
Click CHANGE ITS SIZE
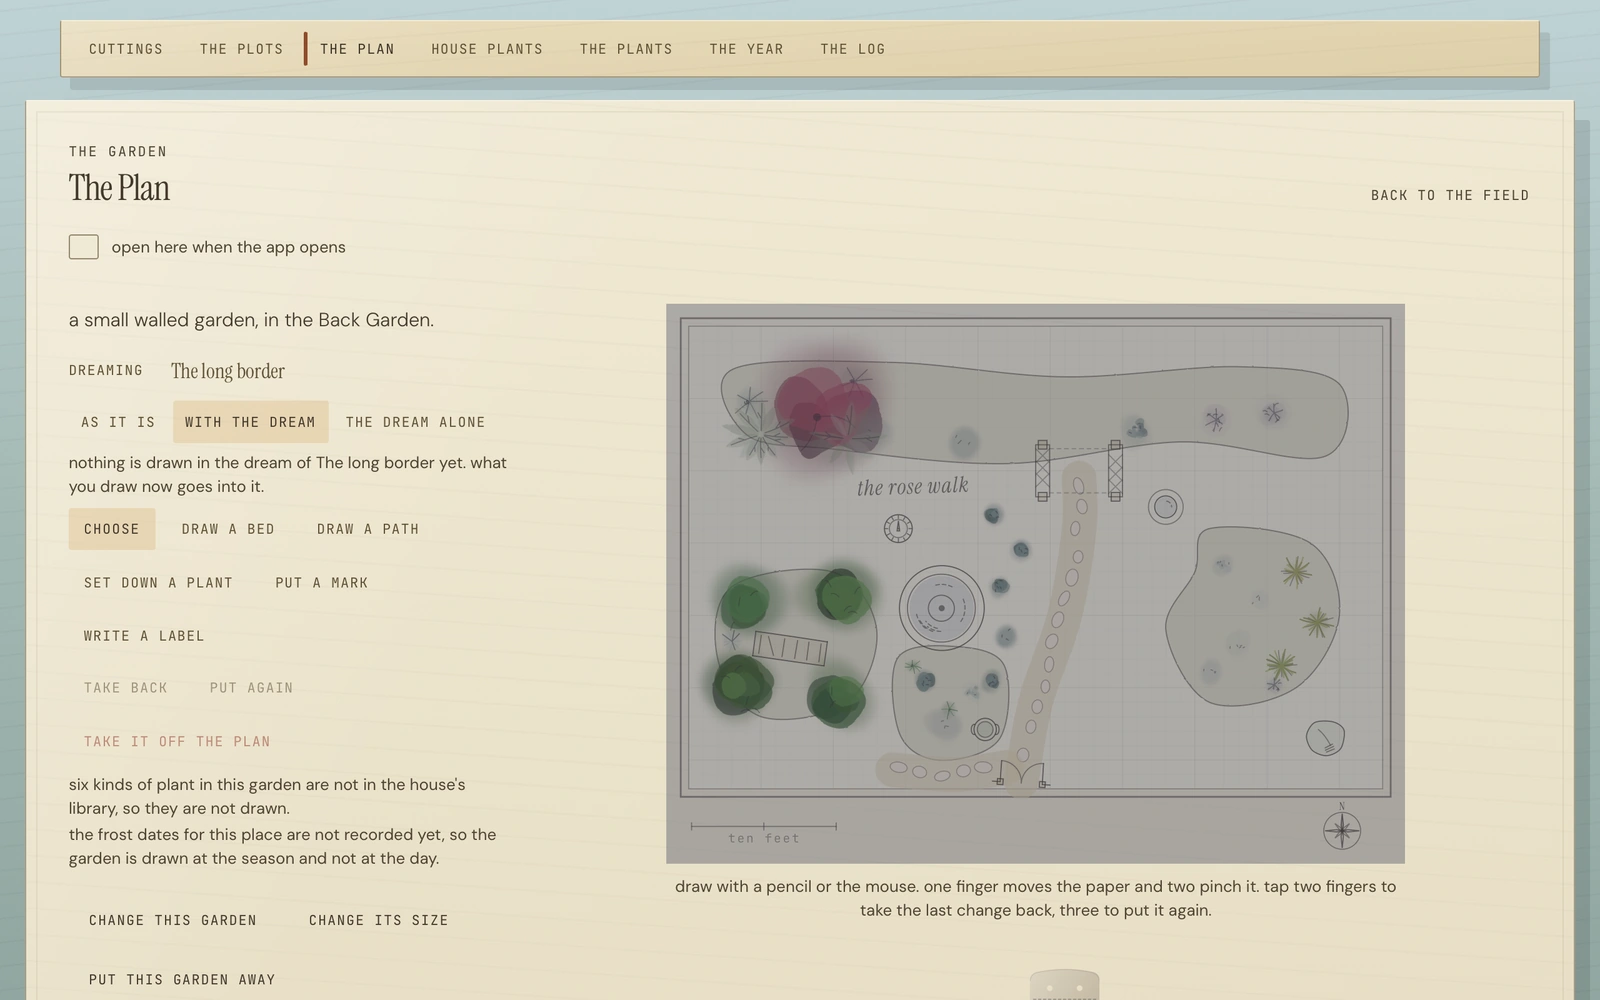(379, 920)
